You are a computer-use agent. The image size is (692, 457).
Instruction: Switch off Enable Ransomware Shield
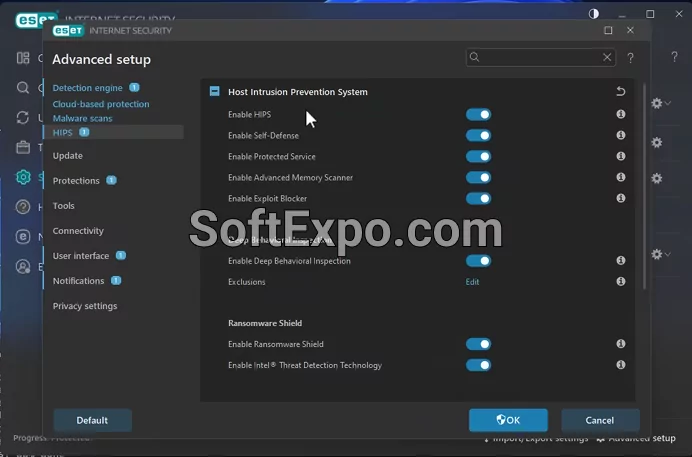[x=478, y=344]
